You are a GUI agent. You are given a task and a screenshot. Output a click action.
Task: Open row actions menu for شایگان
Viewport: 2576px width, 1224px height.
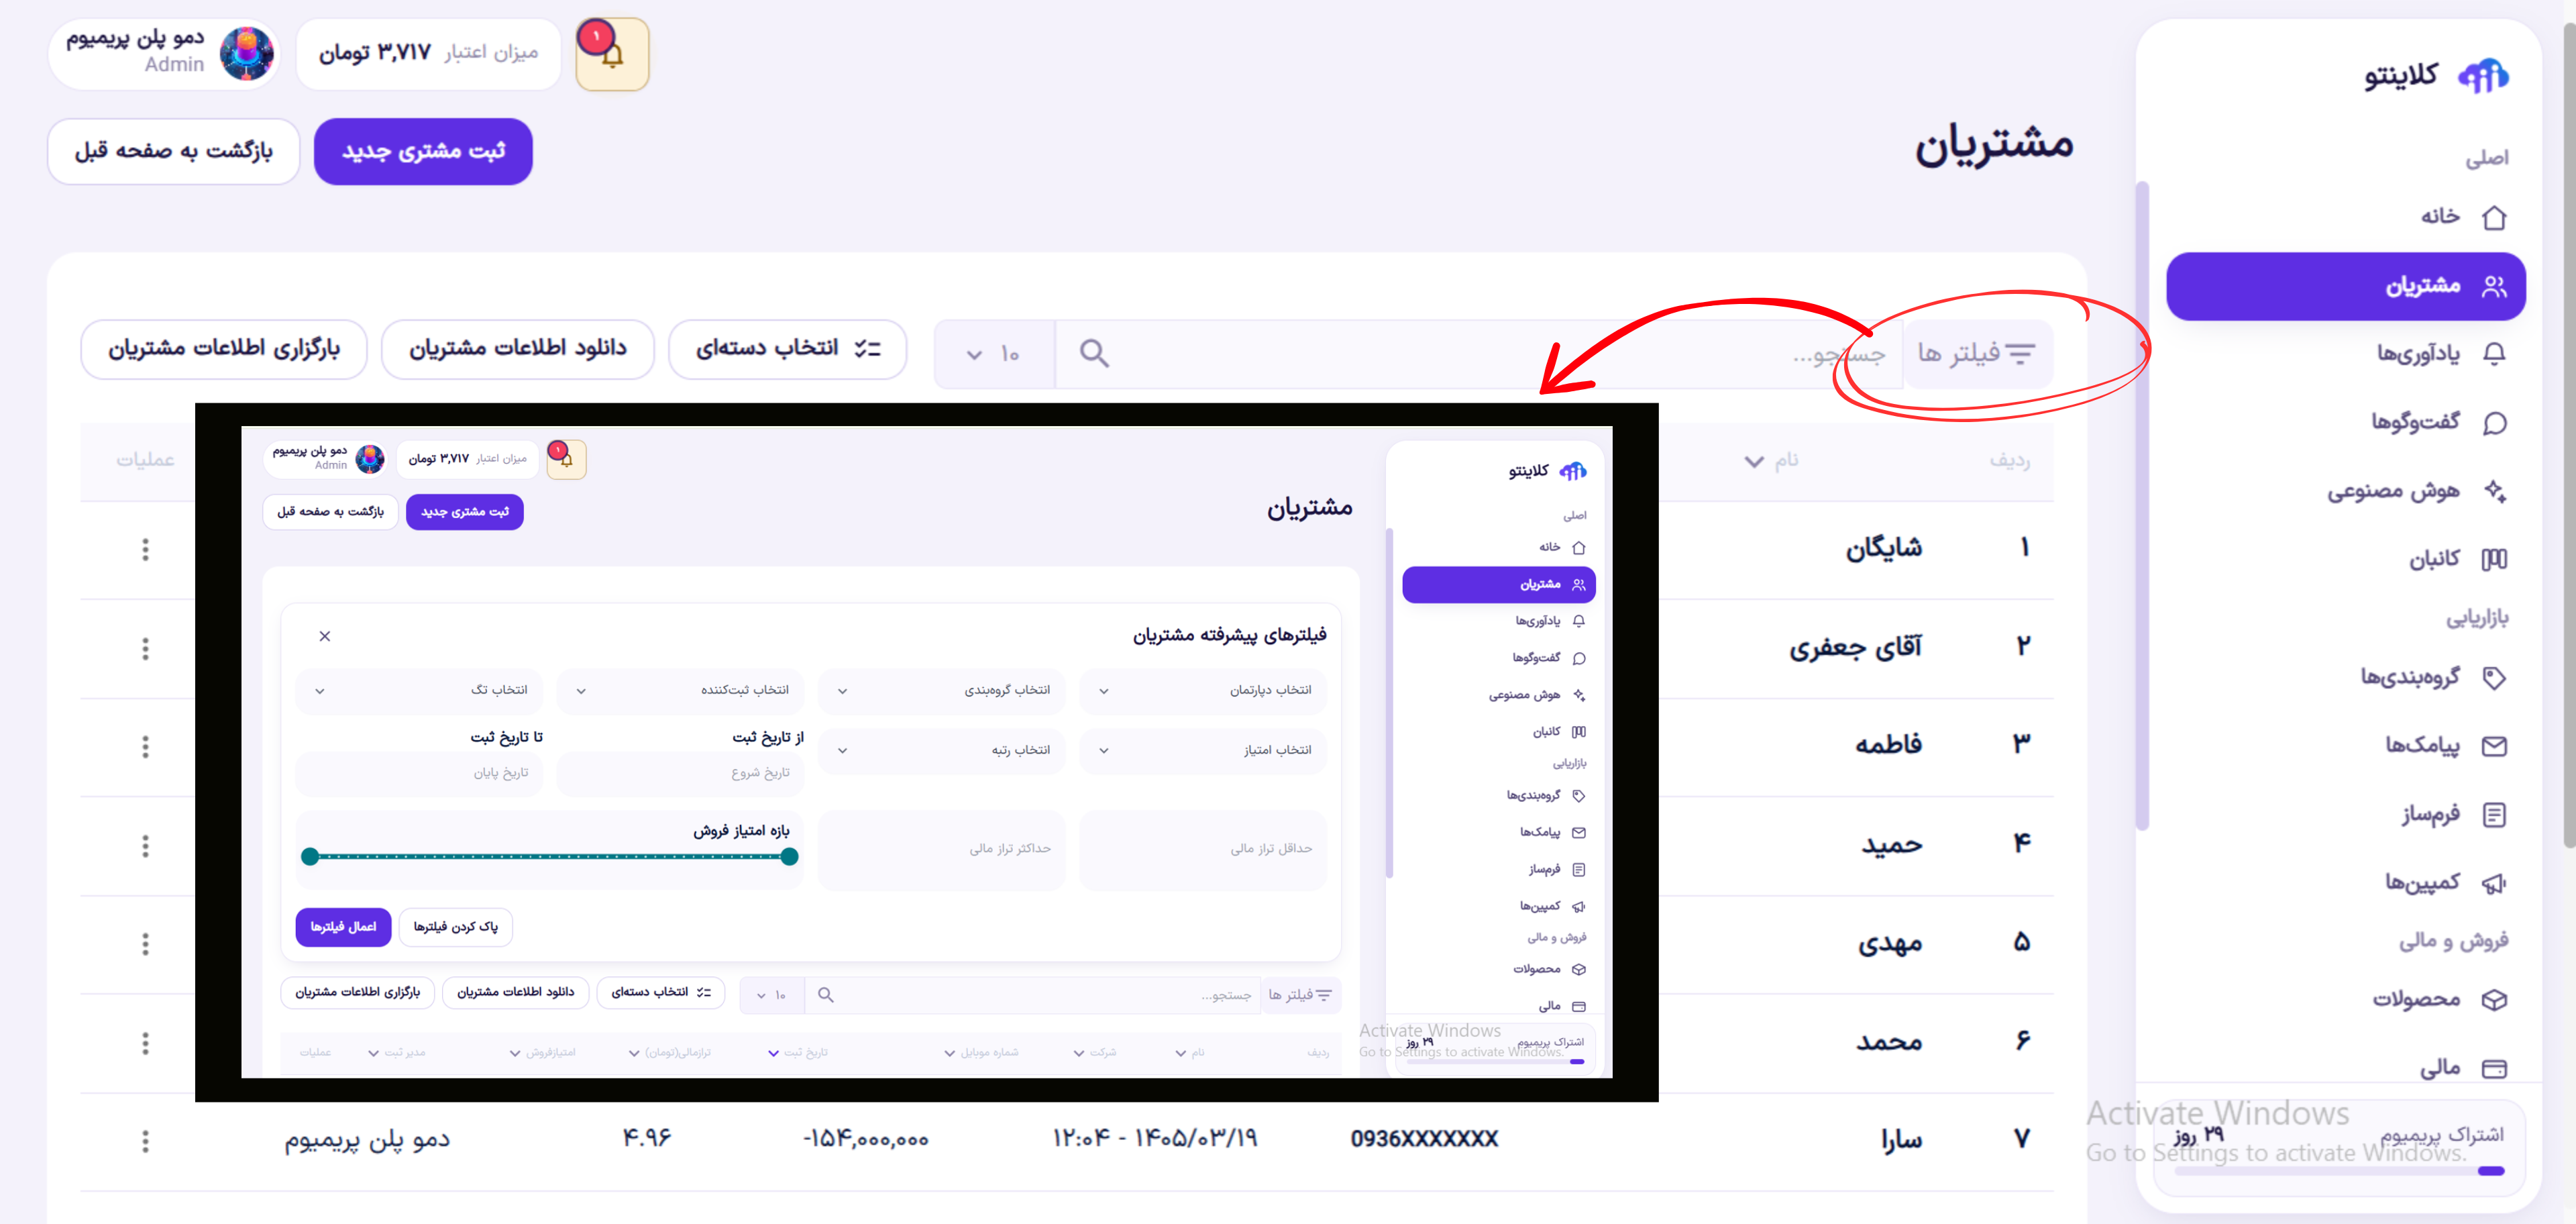coord(145,549)
